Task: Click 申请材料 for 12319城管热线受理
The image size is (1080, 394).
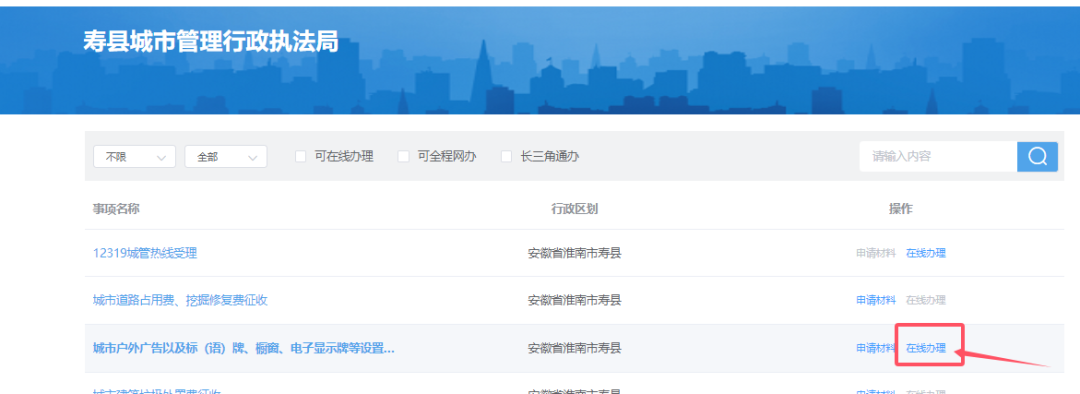Action: [x=876, y=253]
